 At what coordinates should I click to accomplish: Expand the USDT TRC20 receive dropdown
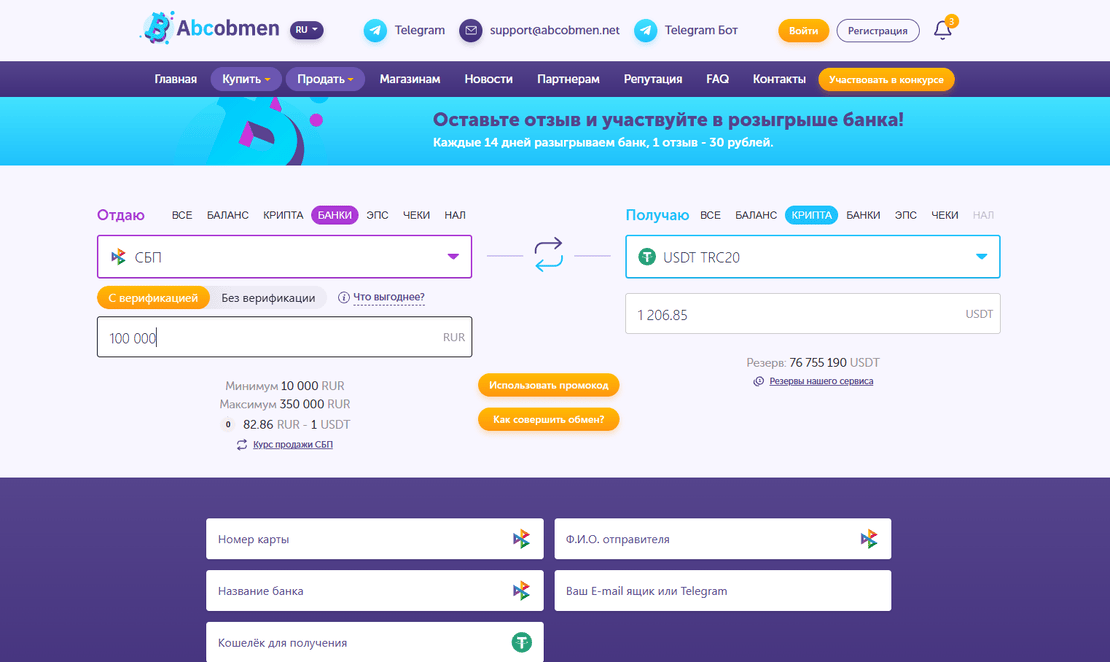click(981, 257)
